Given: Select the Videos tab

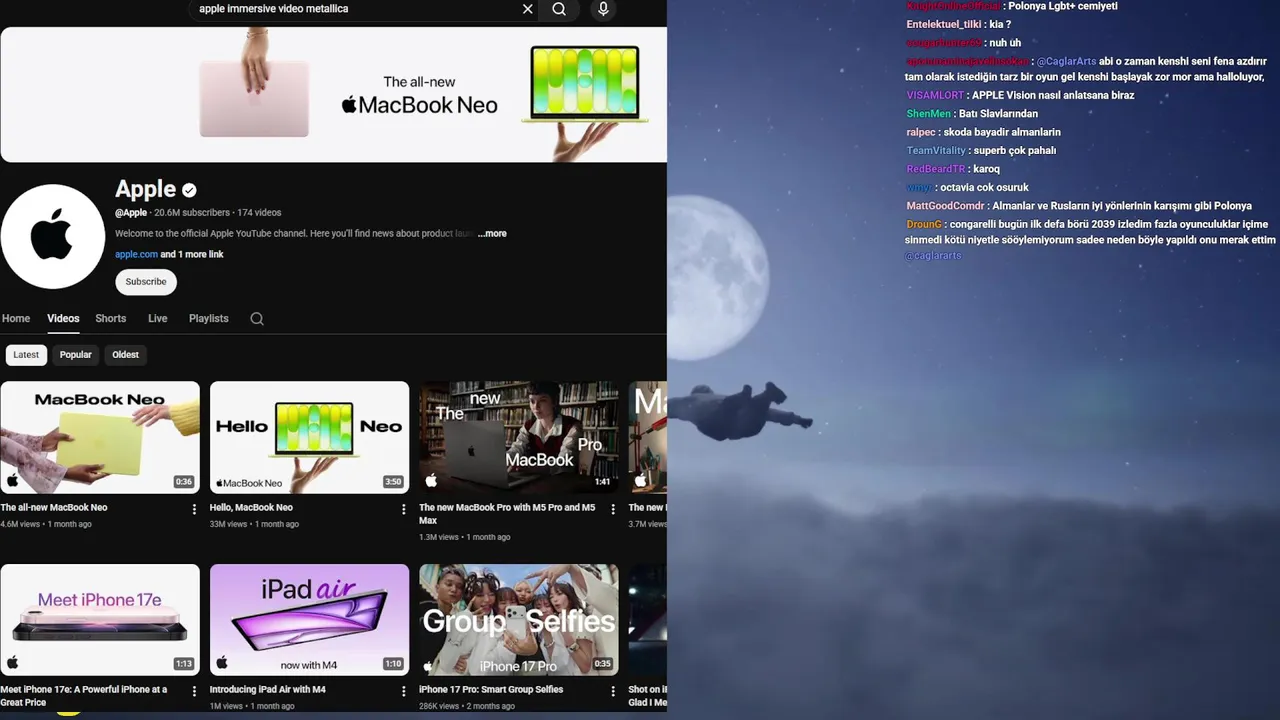Looking at the screenshot, I should coord(63,318).
